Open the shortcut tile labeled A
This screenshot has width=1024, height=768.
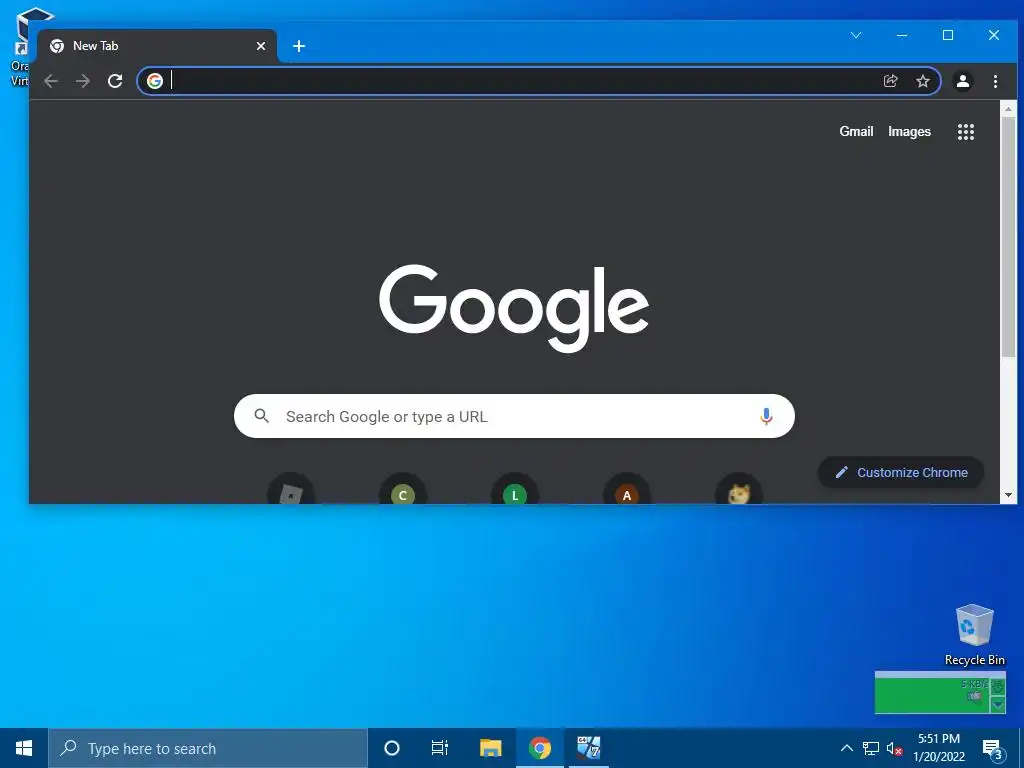pos(627,488)
